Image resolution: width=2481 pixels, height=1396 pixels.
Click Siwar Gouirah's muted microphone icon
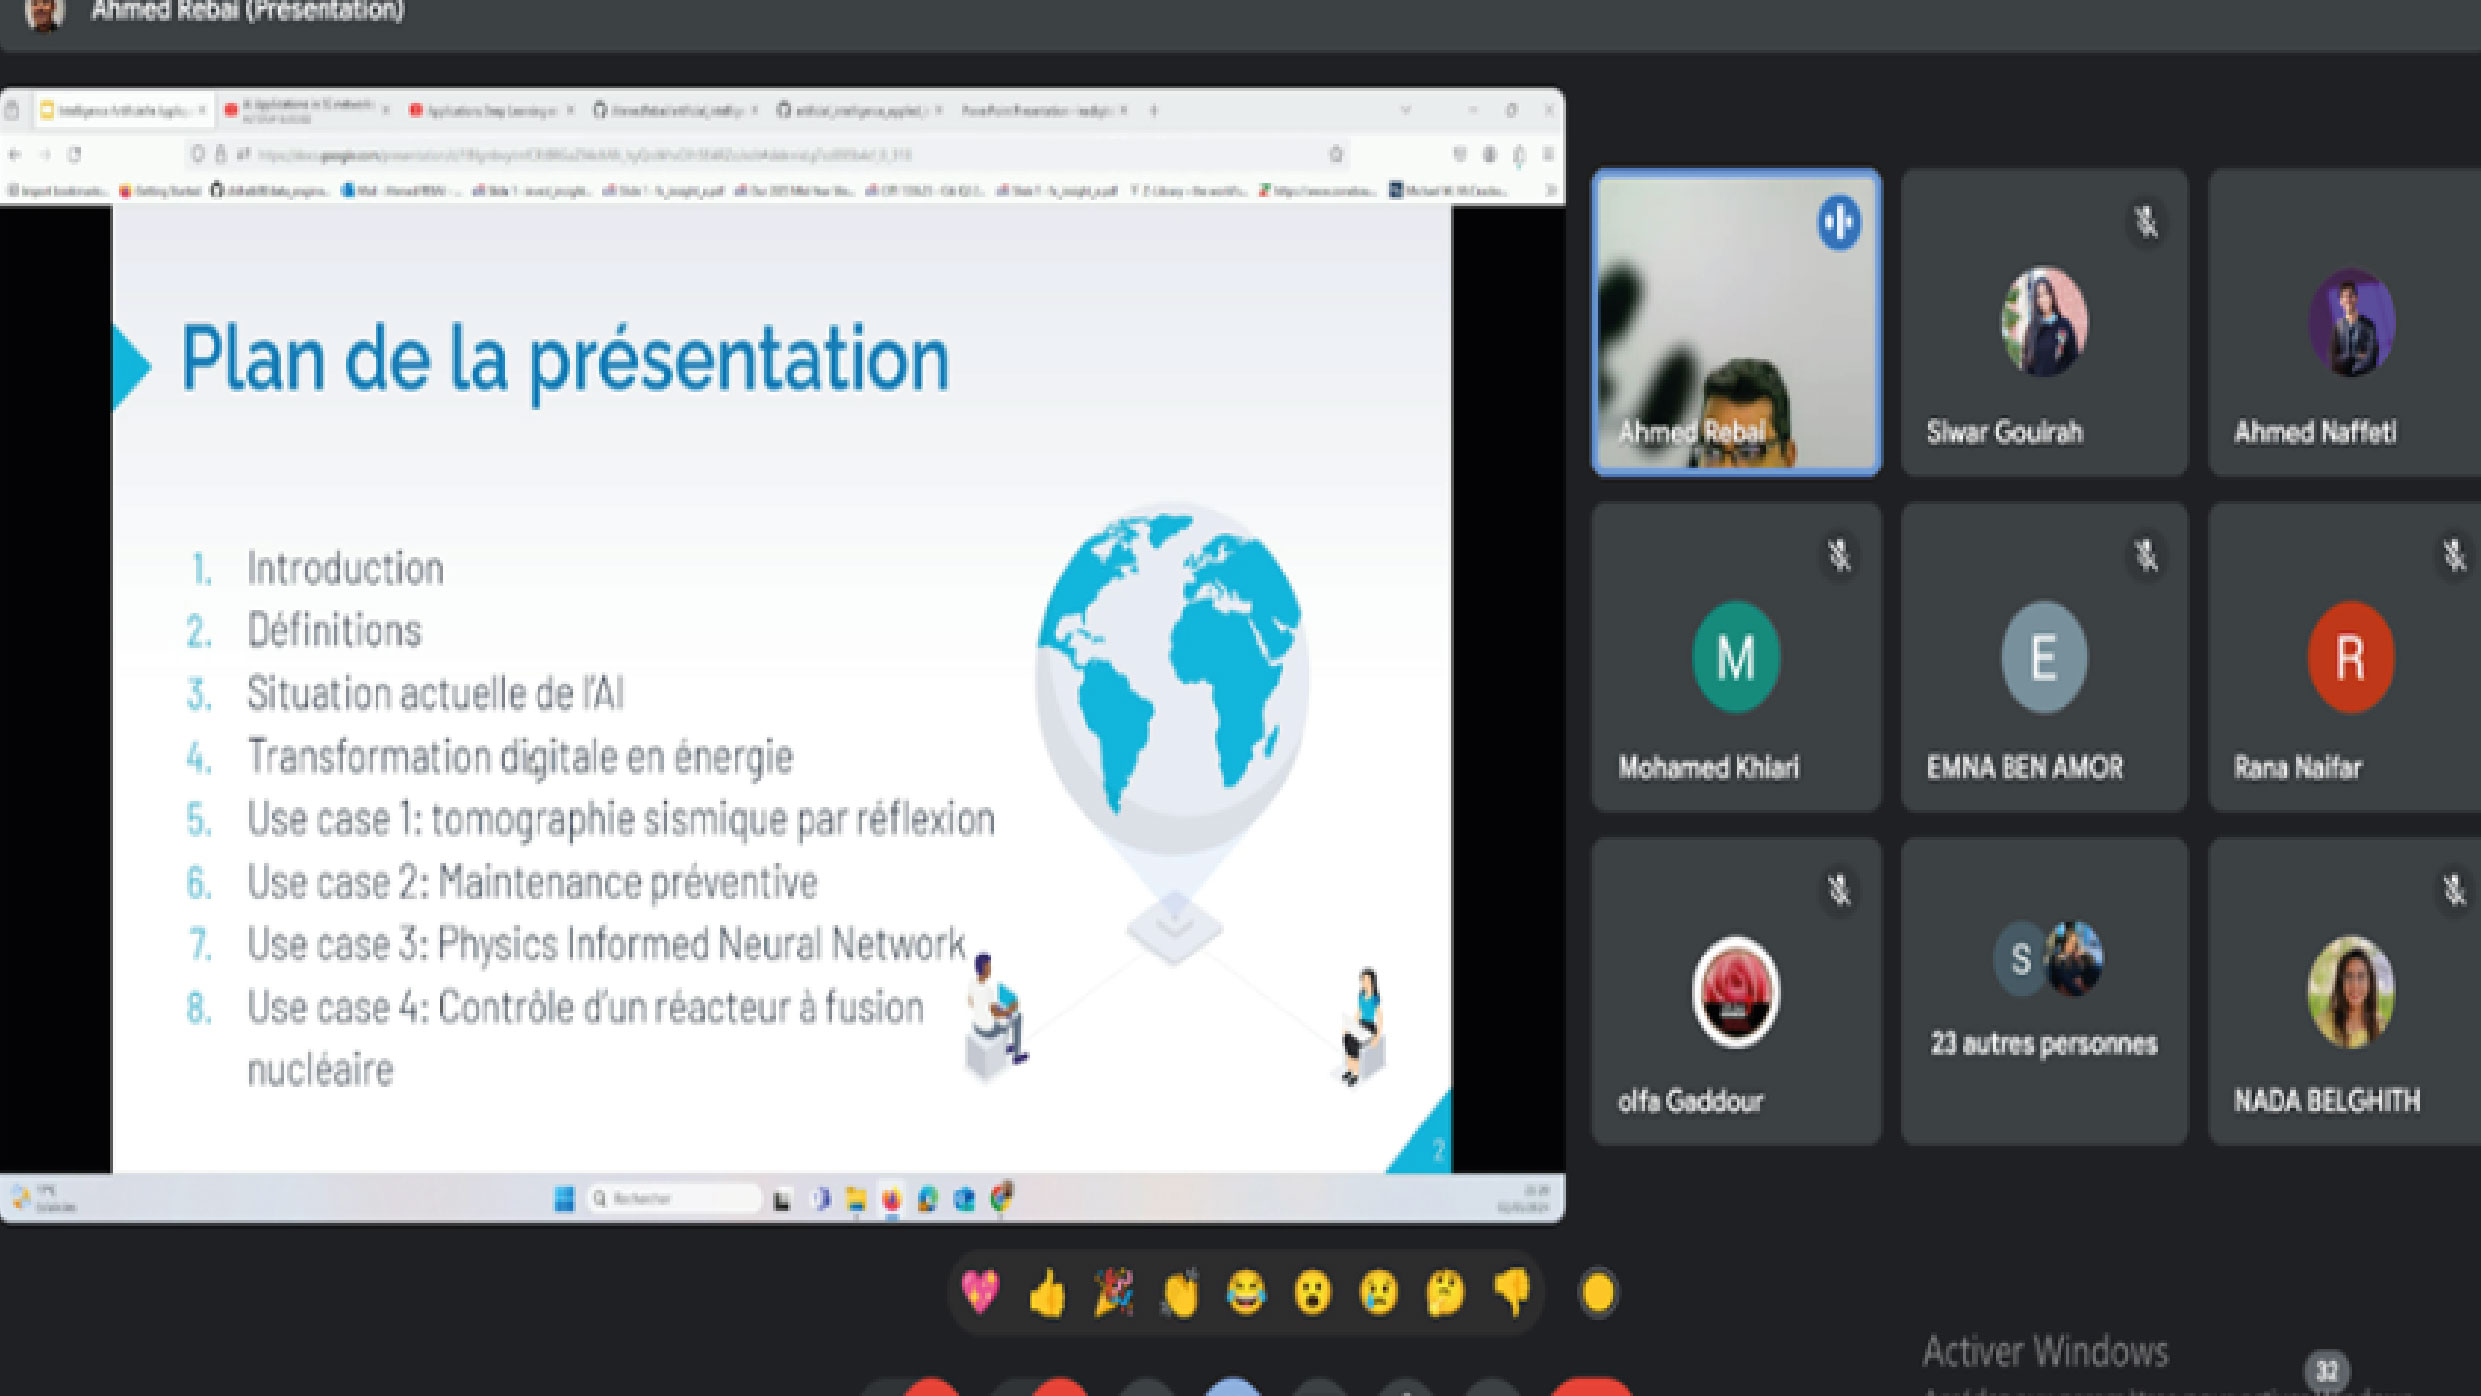2146,222
